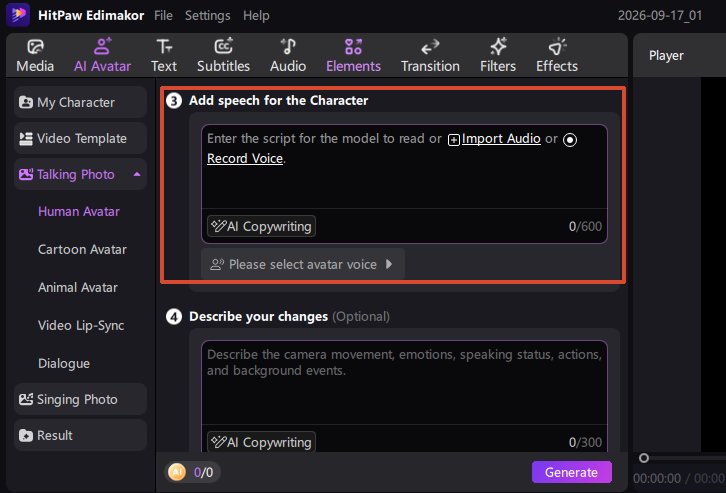Image resolution: width=726 pixels, height=493 pixels.
Task: Open the Text tool icon
Action: pos(164,47)
